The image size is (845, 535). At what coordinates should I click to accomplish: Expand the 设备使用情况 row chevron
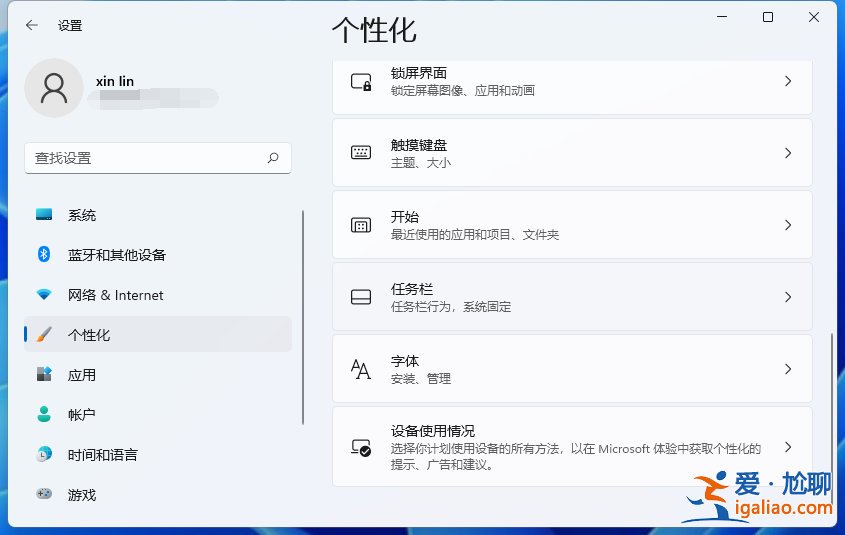click(x=788, y=447)
